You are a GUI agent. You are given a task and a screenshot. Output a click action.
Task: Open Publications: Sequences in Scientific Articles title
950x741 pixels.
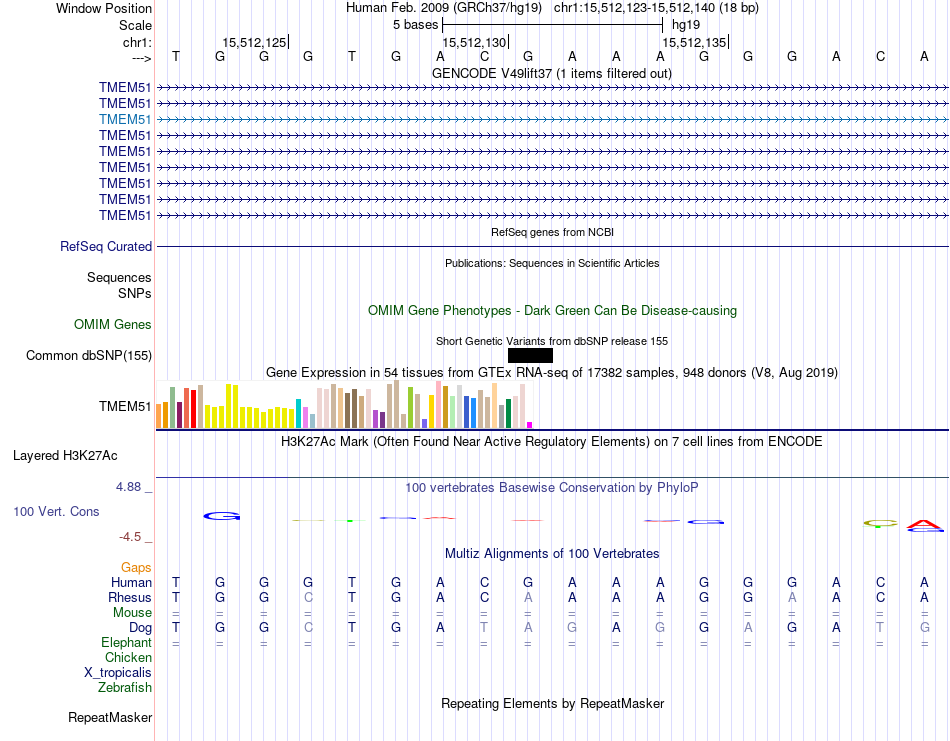pos(552,263)
